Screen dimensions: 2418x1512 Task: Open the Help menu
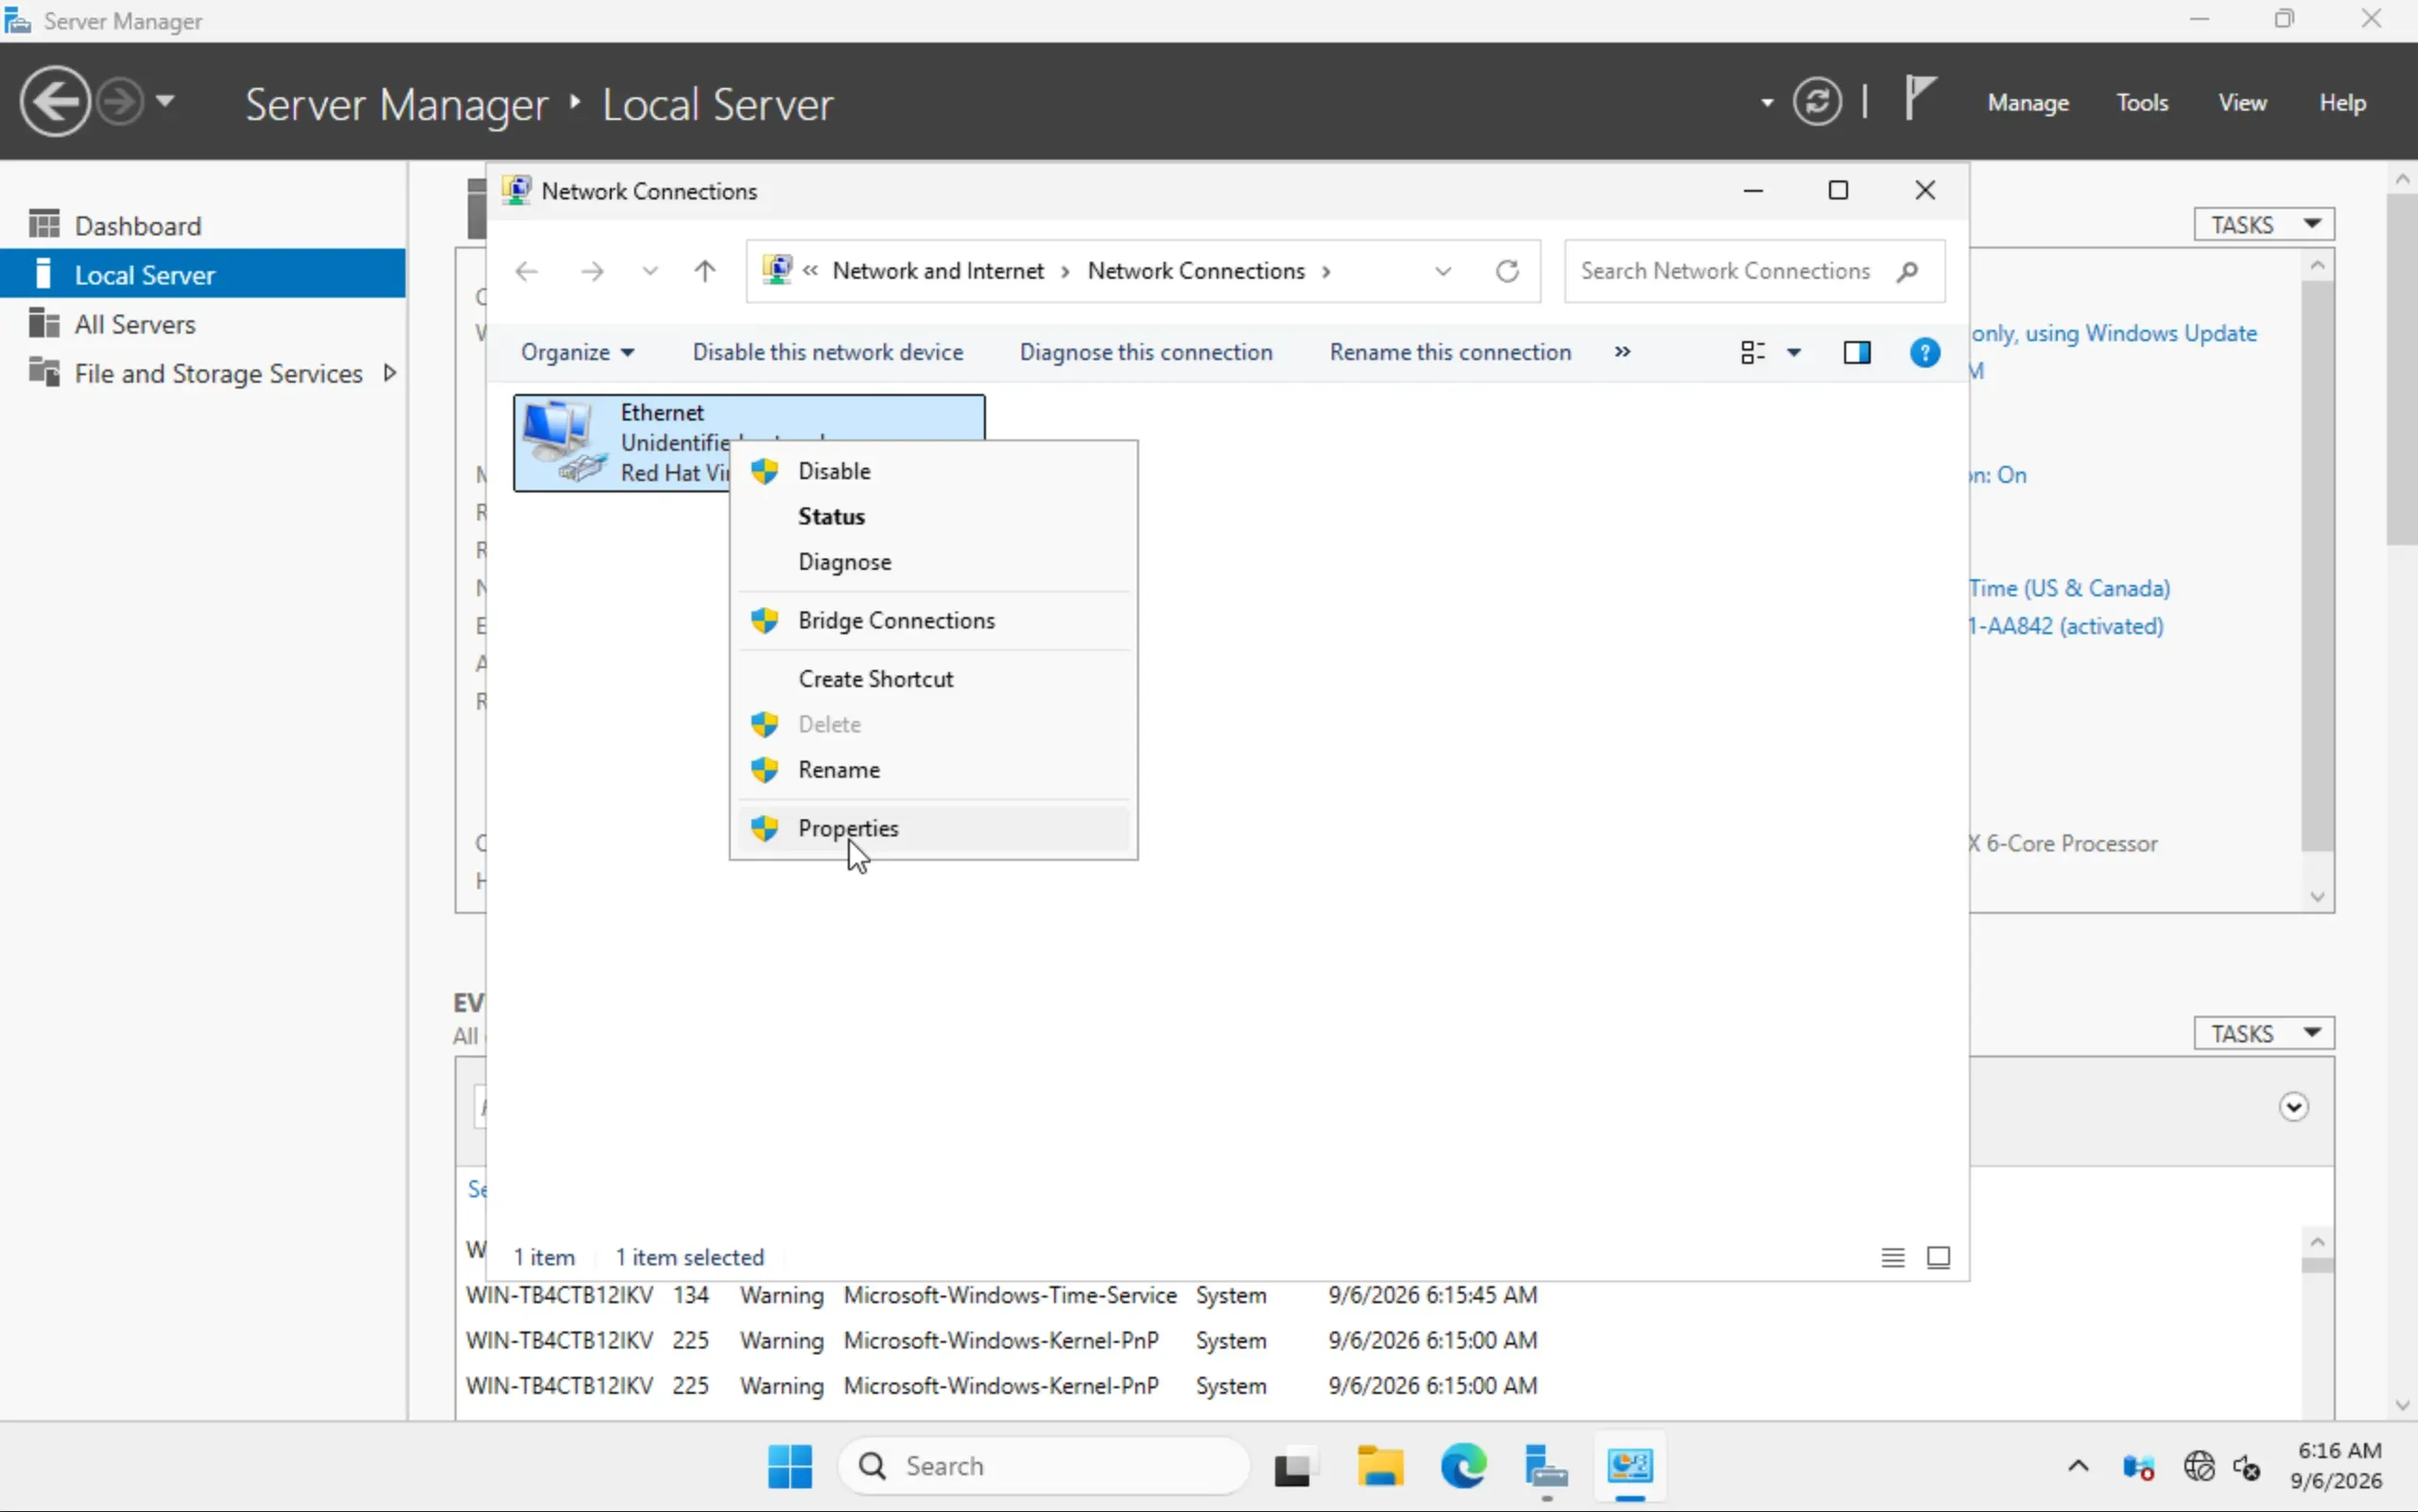click(x=2342, y=102)
